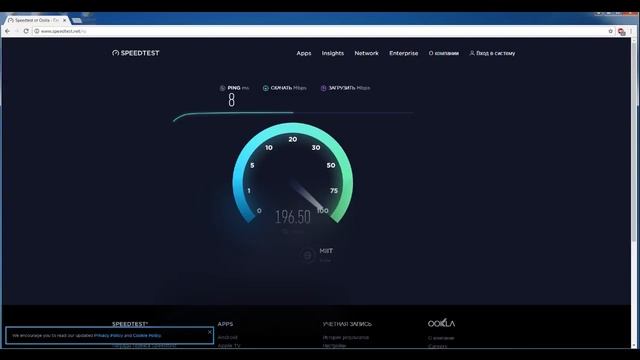Screen dimensions: 640x360
Task: Open the Apple TV footer link
Action: (229, 346)
